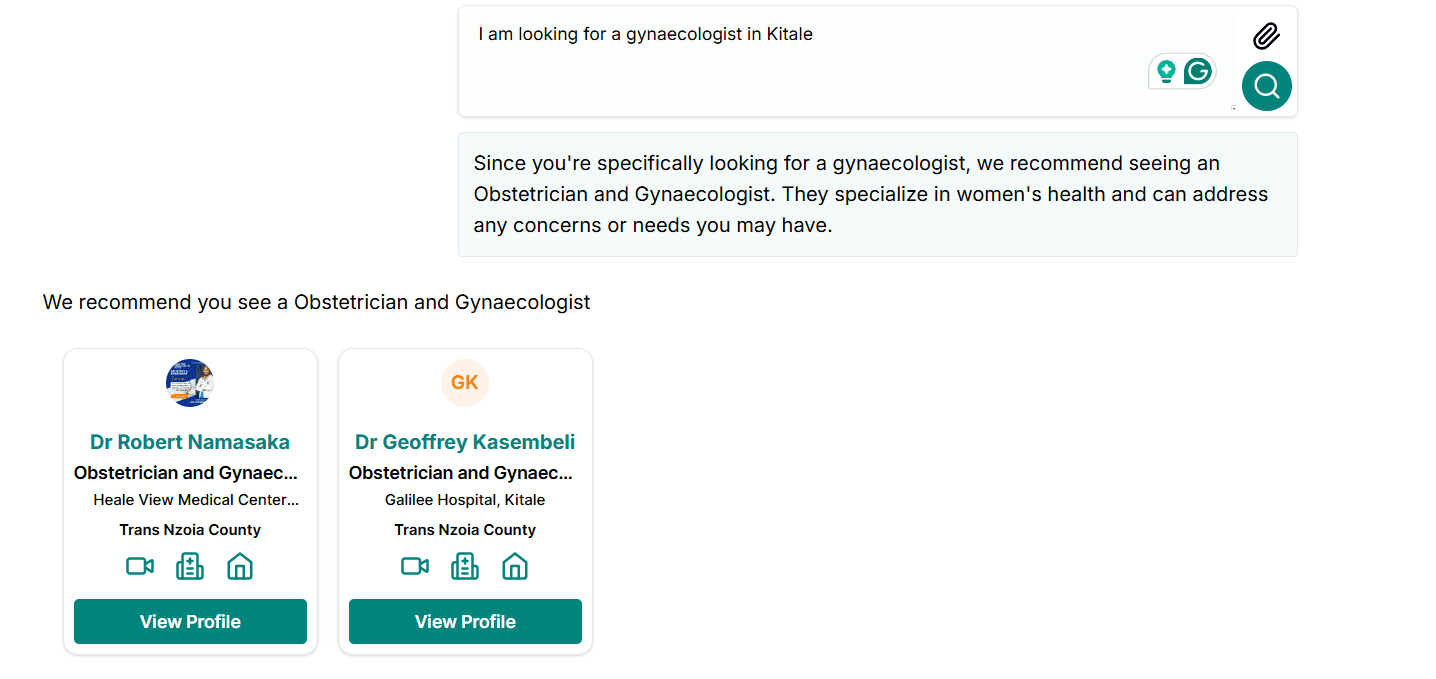Focus the gynaecologist search text box
This screenshot has height=679, width=1436.
click(800, 60)
